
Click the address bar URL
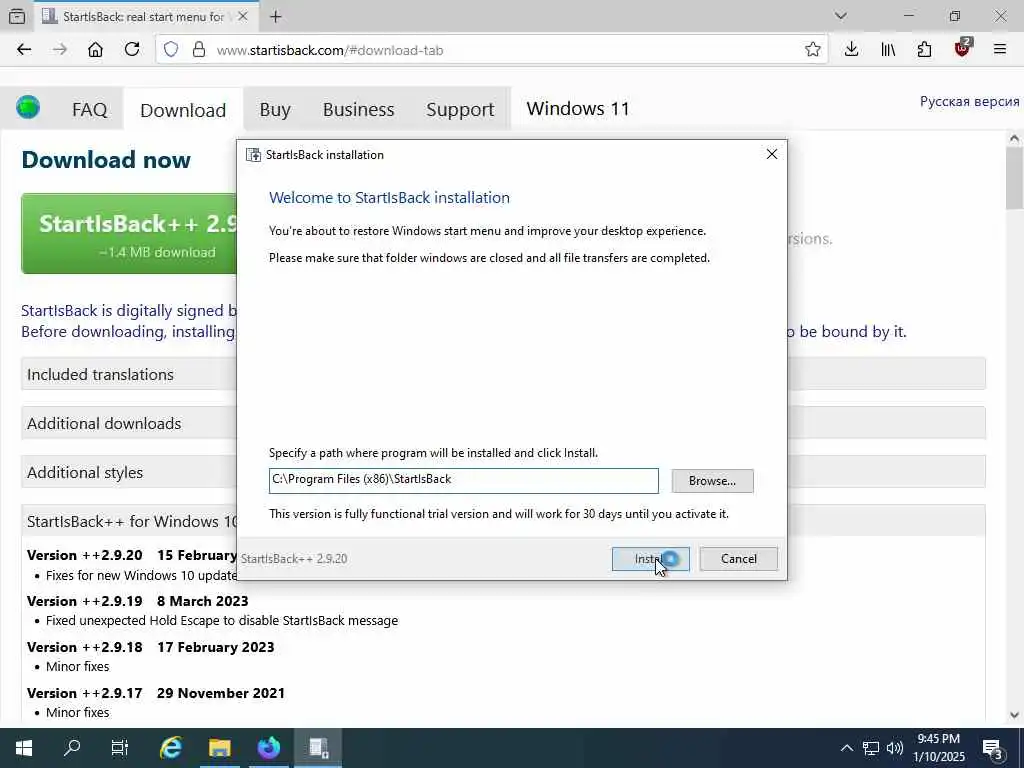pyautogui.click(x=330, y=50)
